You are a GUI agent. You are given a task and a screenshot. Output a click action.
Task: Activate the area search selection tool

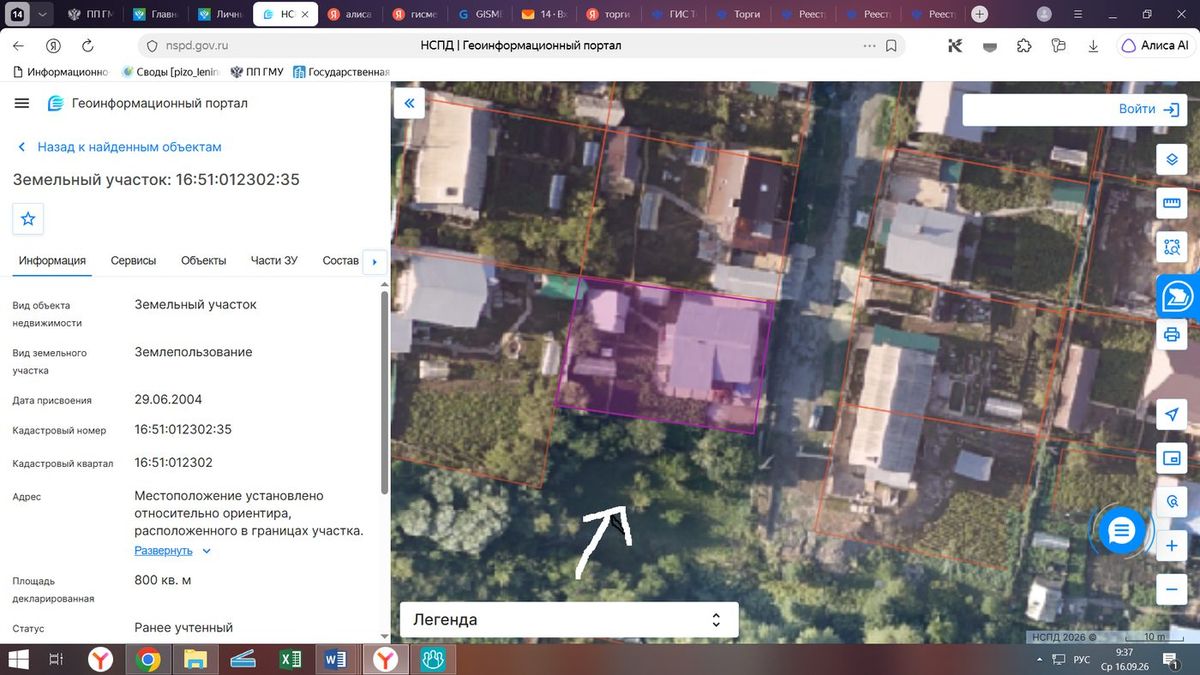coord(1172,248)
